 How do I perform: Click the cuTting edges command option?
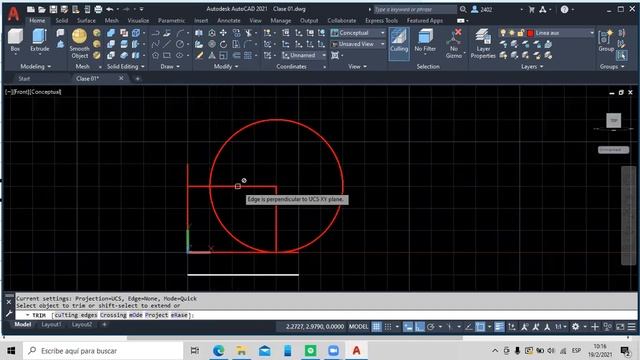tap(76, 315)
